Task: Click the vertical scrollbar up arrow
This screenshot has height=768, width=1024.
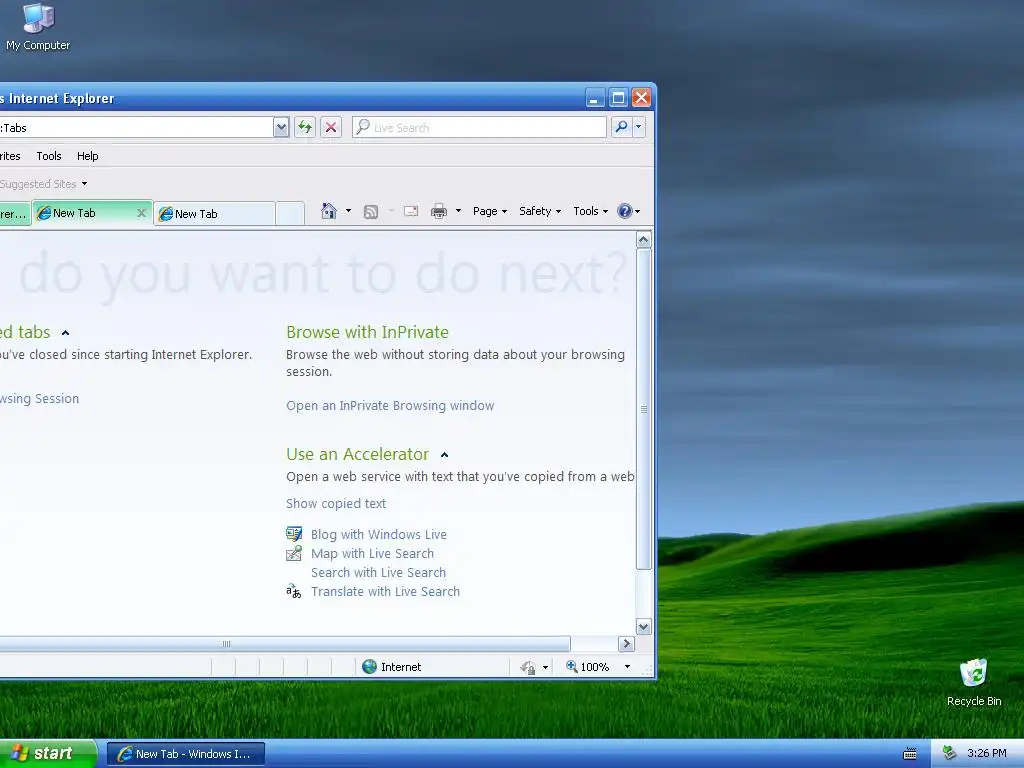Action: [x=643, y=240]
